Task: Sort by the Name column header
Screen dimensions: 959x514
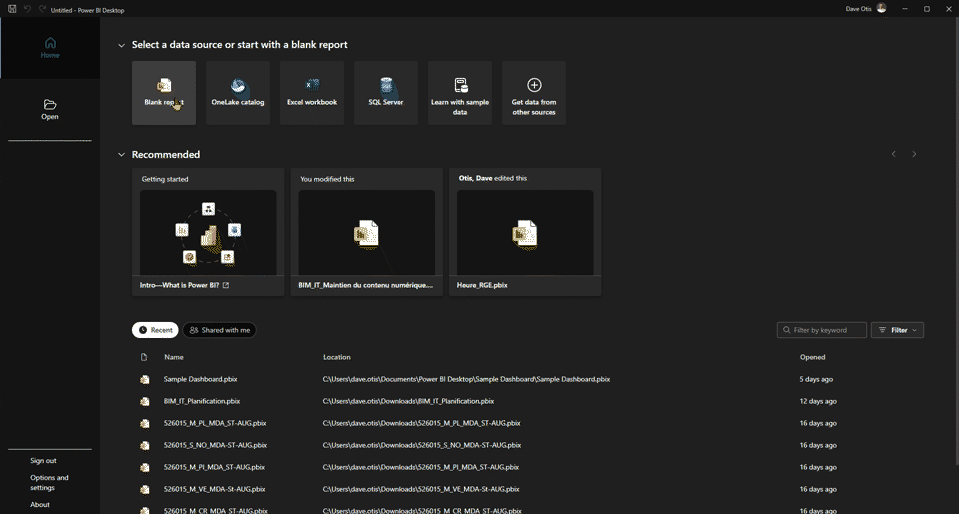Action: (174, 357)
